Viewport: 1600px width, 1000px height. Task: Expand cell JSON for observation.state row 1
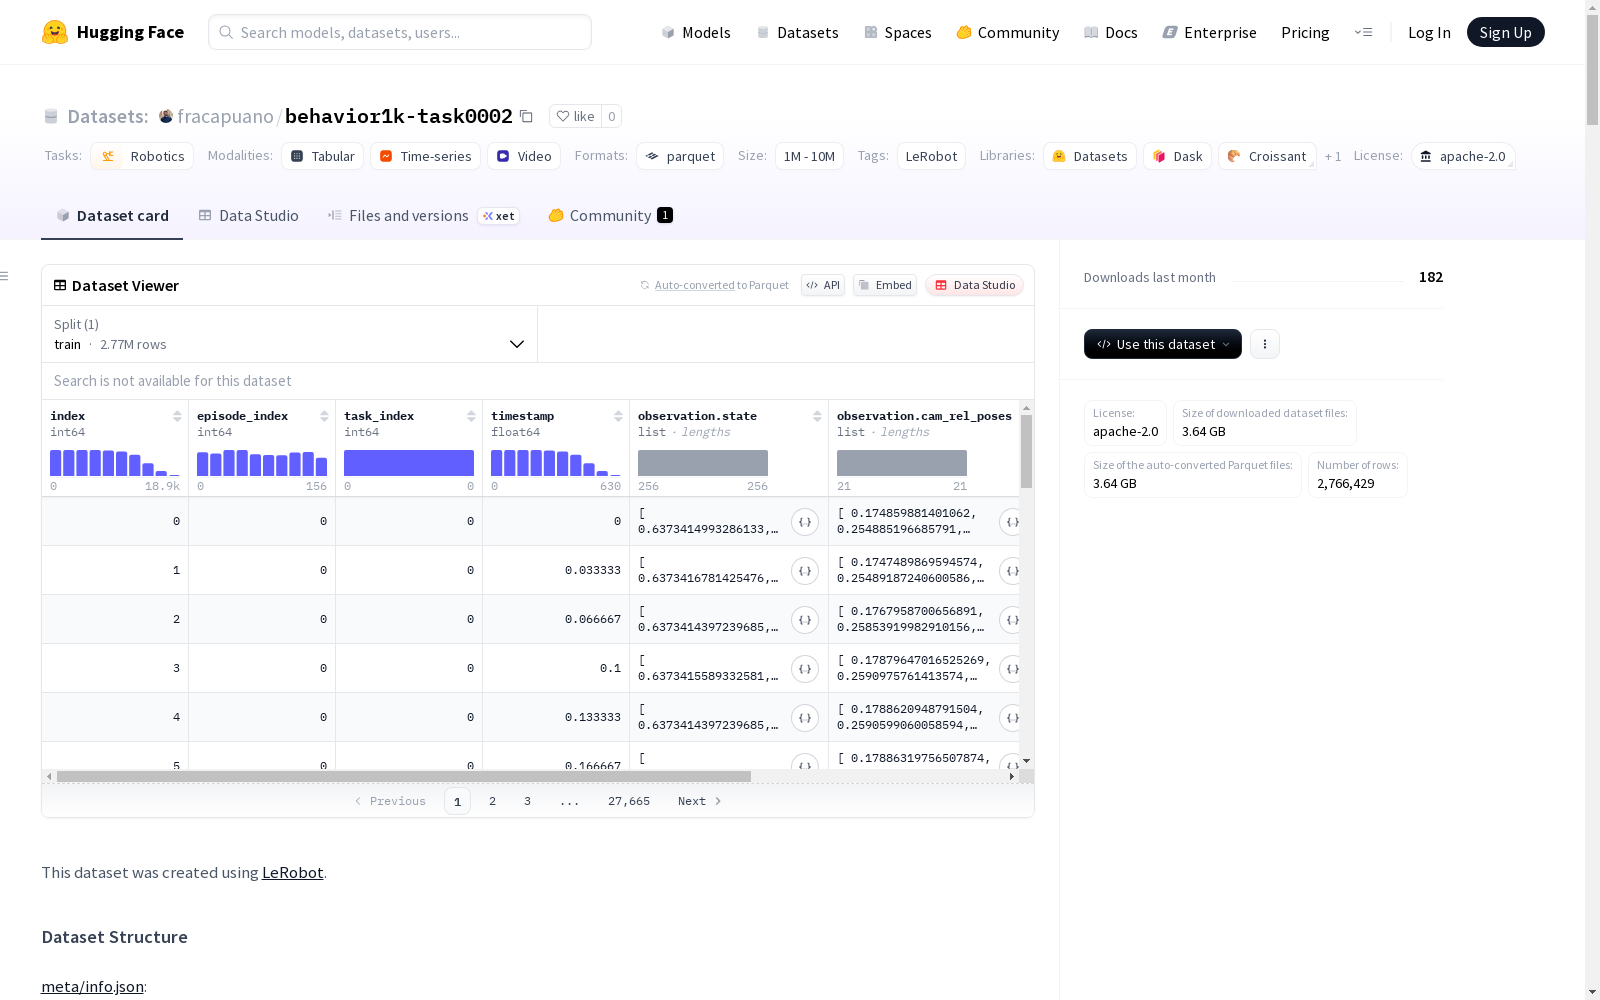[x=805, y=571]
